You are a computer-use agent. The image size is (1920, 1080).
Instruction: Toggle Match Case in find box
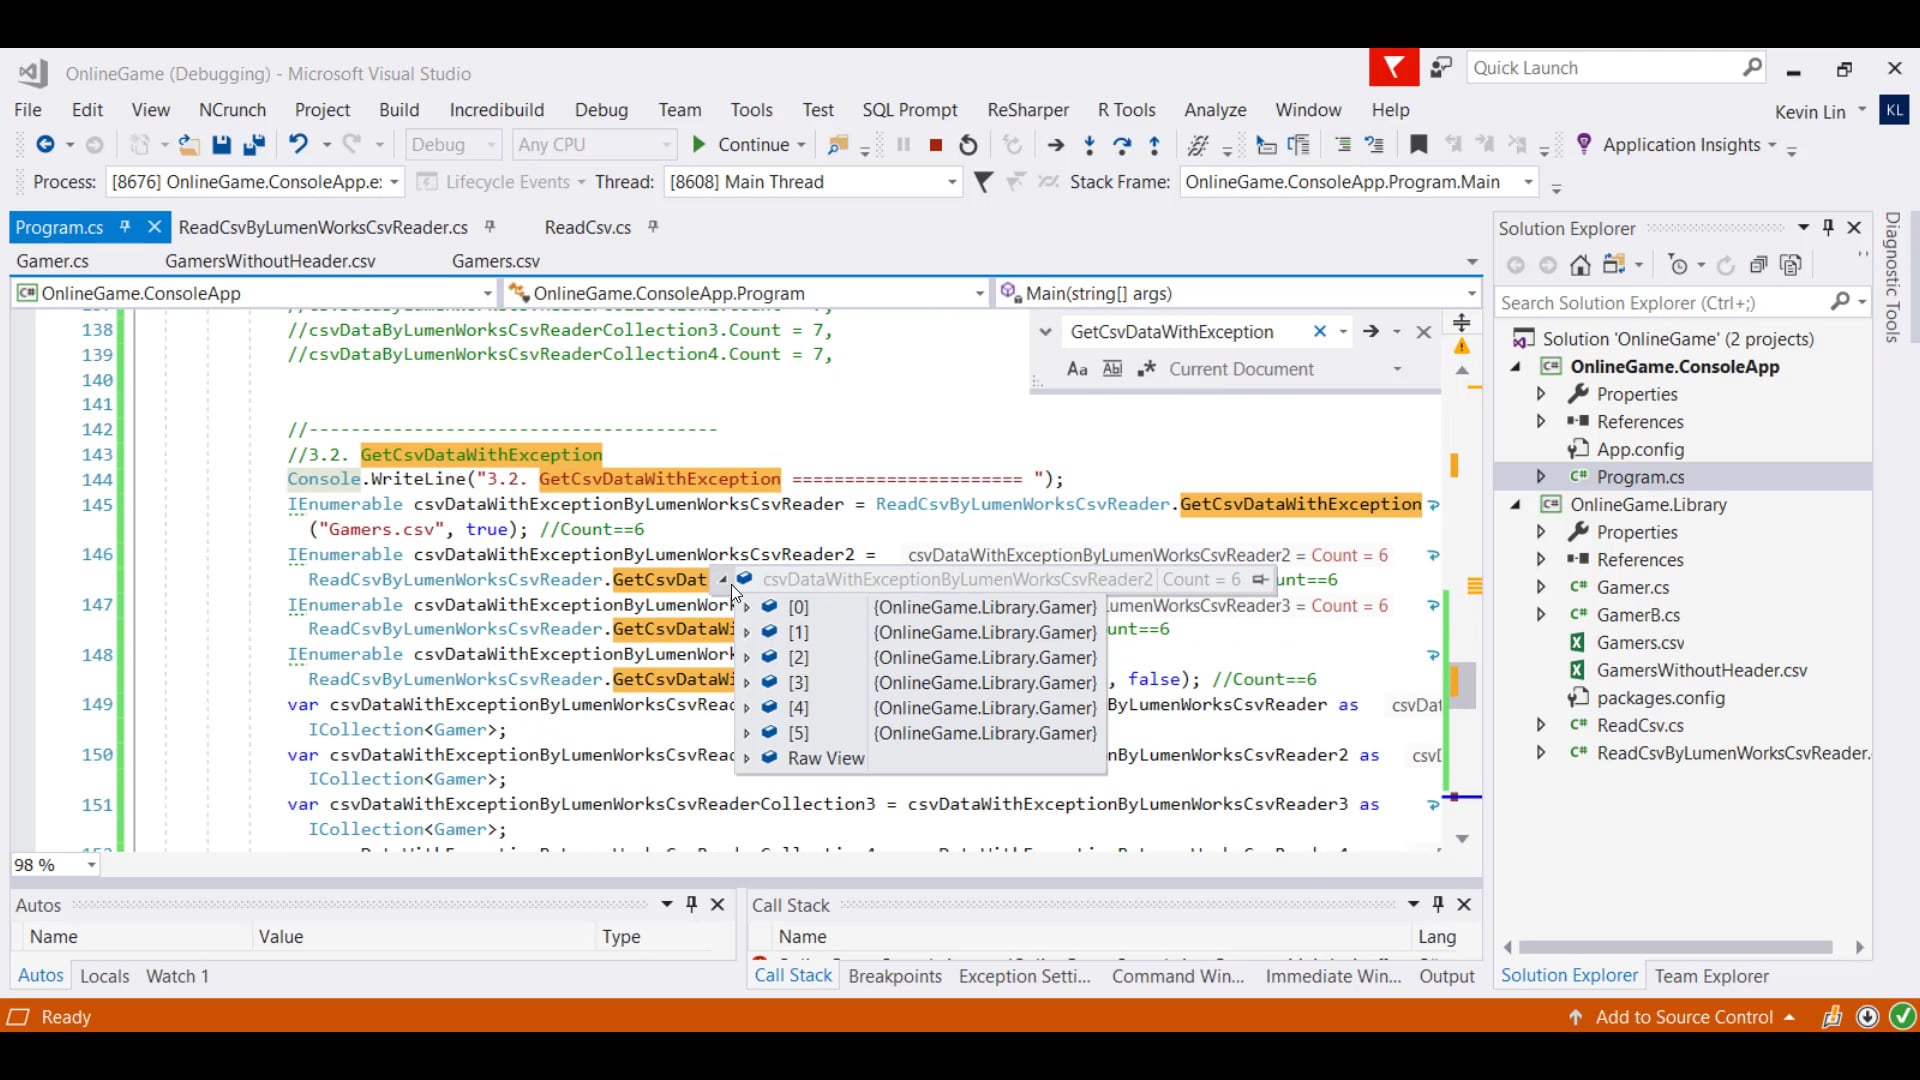click(1077, 369)
